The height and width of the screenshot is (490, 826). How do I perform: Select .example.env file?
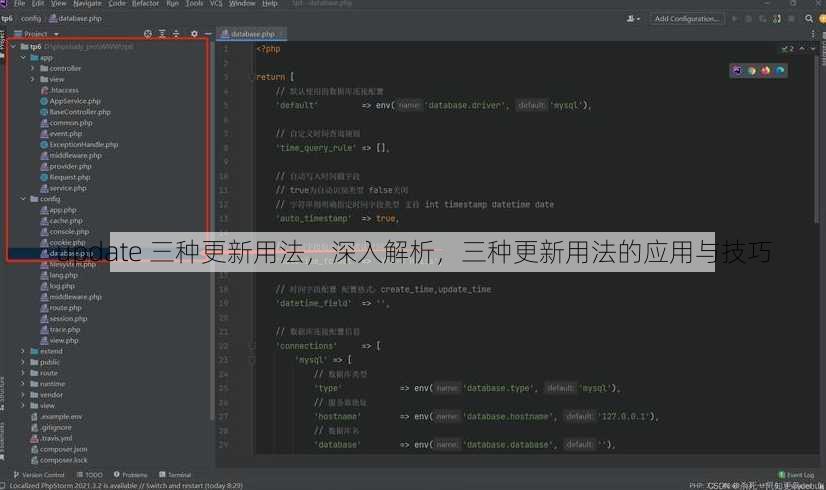tap(56, 416)
